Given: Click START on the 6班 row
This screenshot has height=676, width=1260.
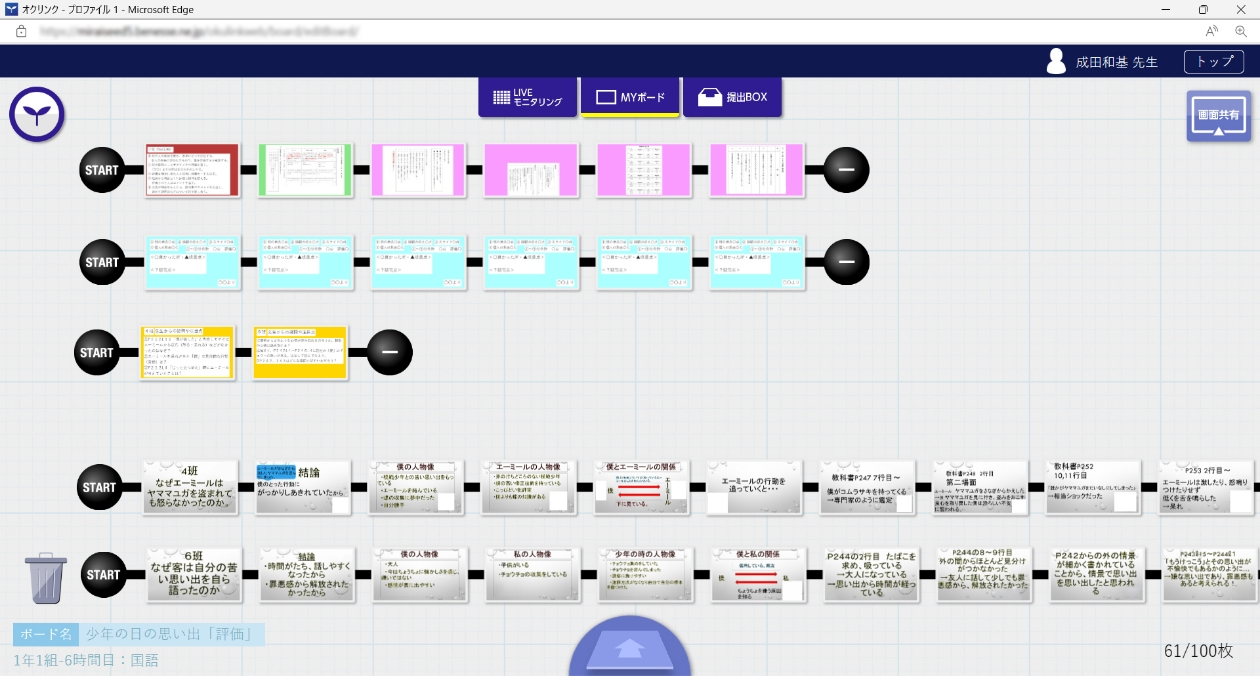Looking at the screenshot, I should click(x=104, y=575).
